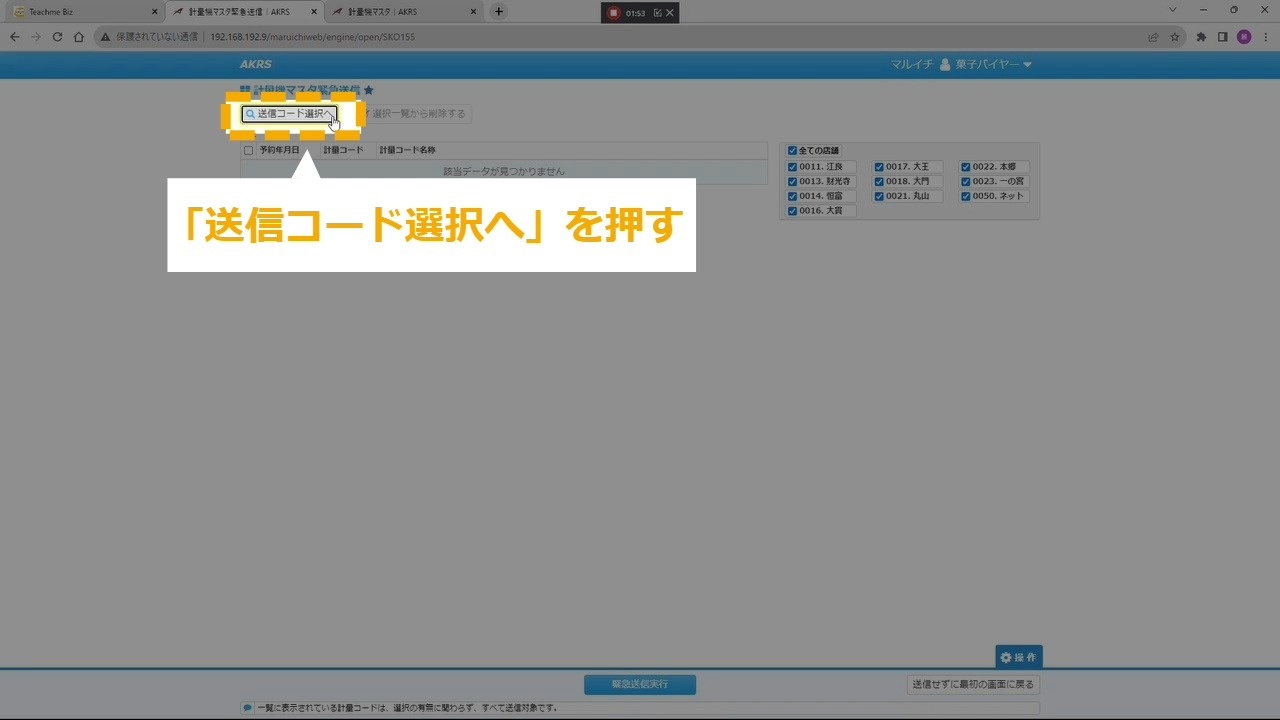The width and height of the screenshot is (1280, 720).
Task: Uncheck store 0050. ネット
Action: tap(966, 197)
